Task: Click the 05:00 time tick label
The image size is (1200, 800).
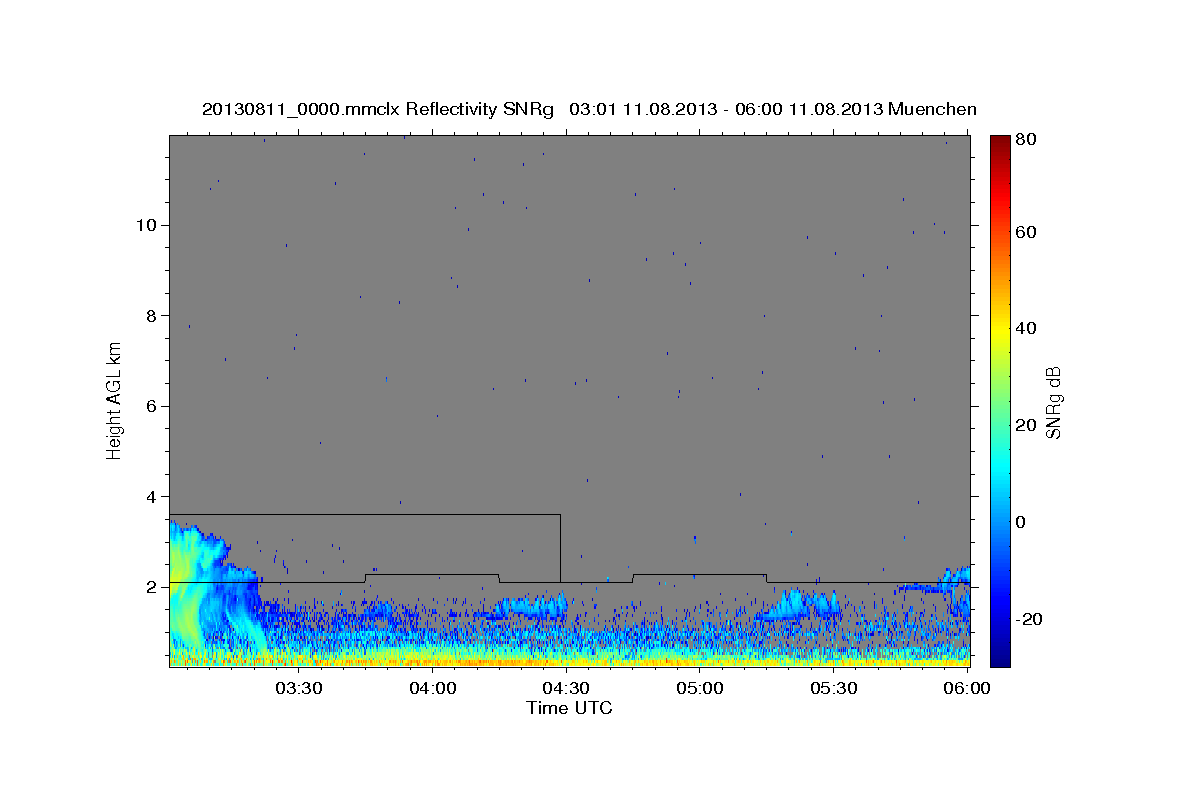Action: pyautogui.click(x=699, y=689)
